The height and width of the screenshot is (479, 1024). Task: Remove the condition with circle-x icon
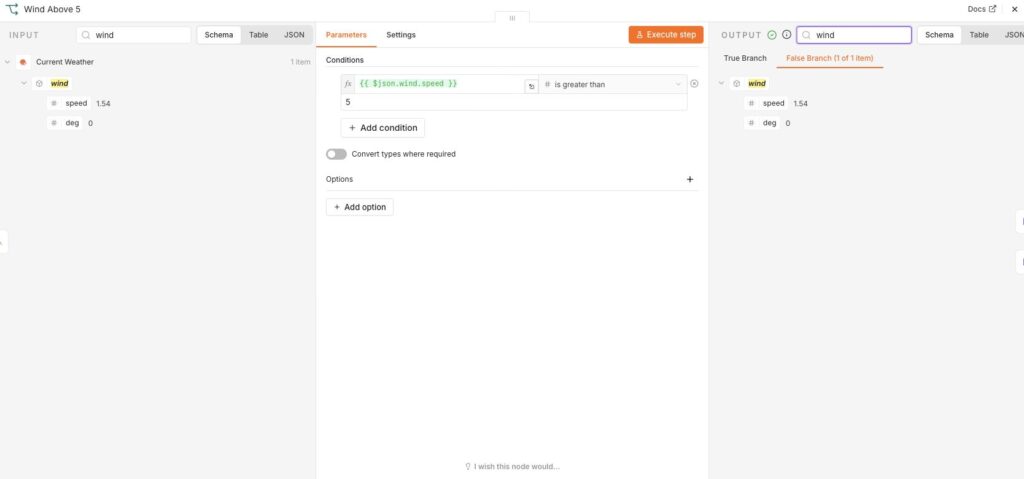tap(694, 84)
